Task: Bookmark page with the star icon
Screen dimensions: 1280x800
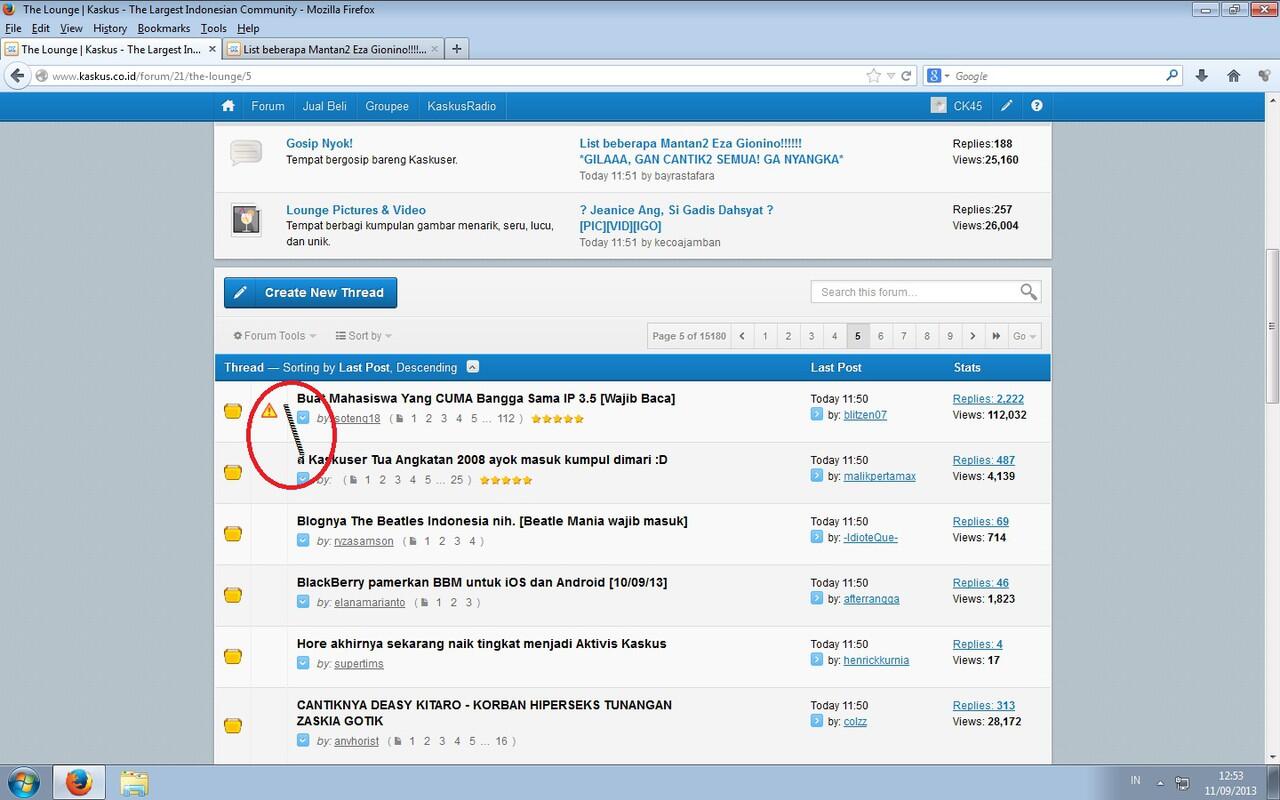Action: 873,76
